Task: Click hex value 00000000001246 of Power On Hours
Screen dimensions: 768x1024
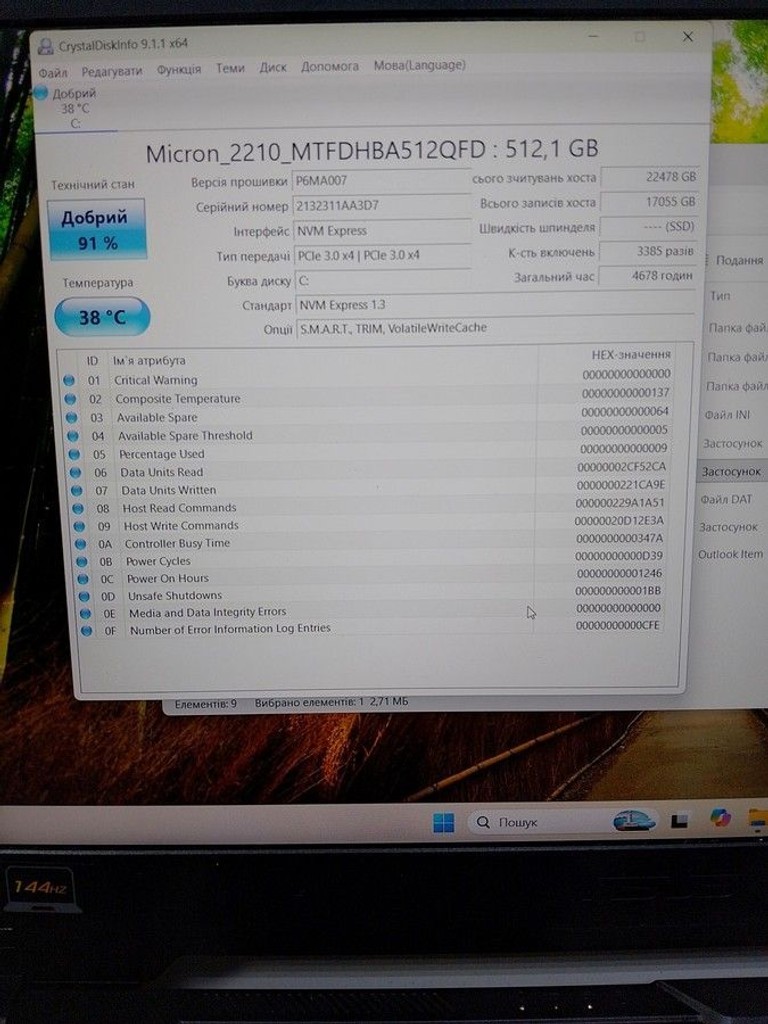Action: [619, 573]
